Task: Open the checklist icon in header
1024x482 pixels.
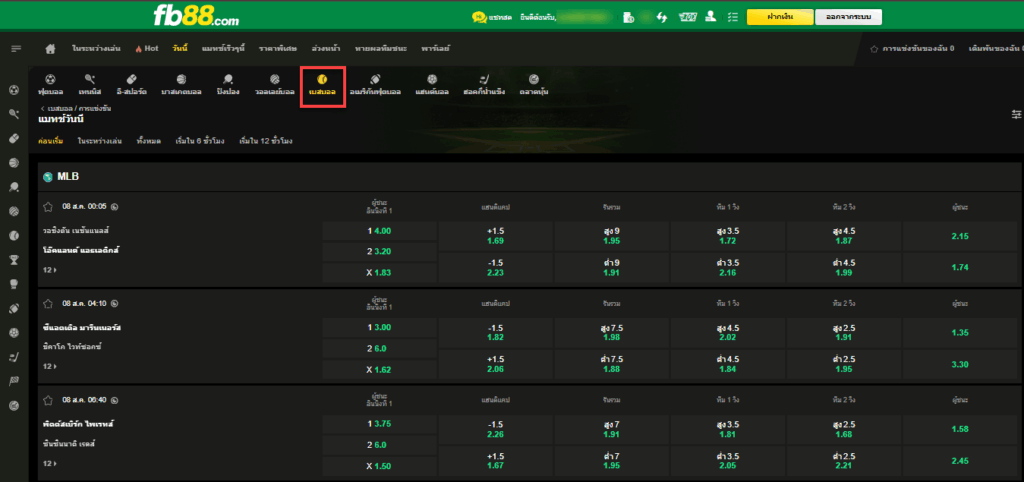Action: pos(732,18)
